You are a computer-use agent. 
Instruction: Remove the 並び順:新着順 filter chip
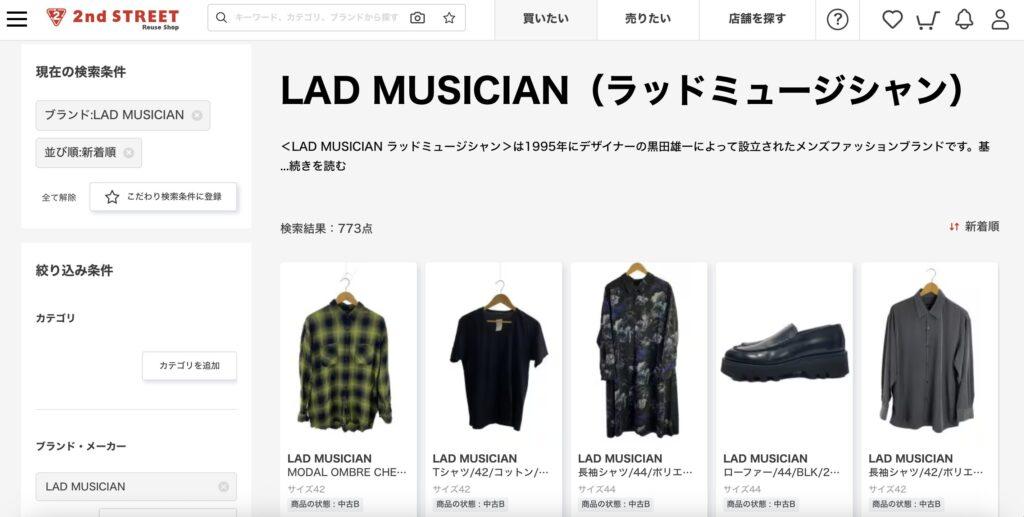coord(129,153)
